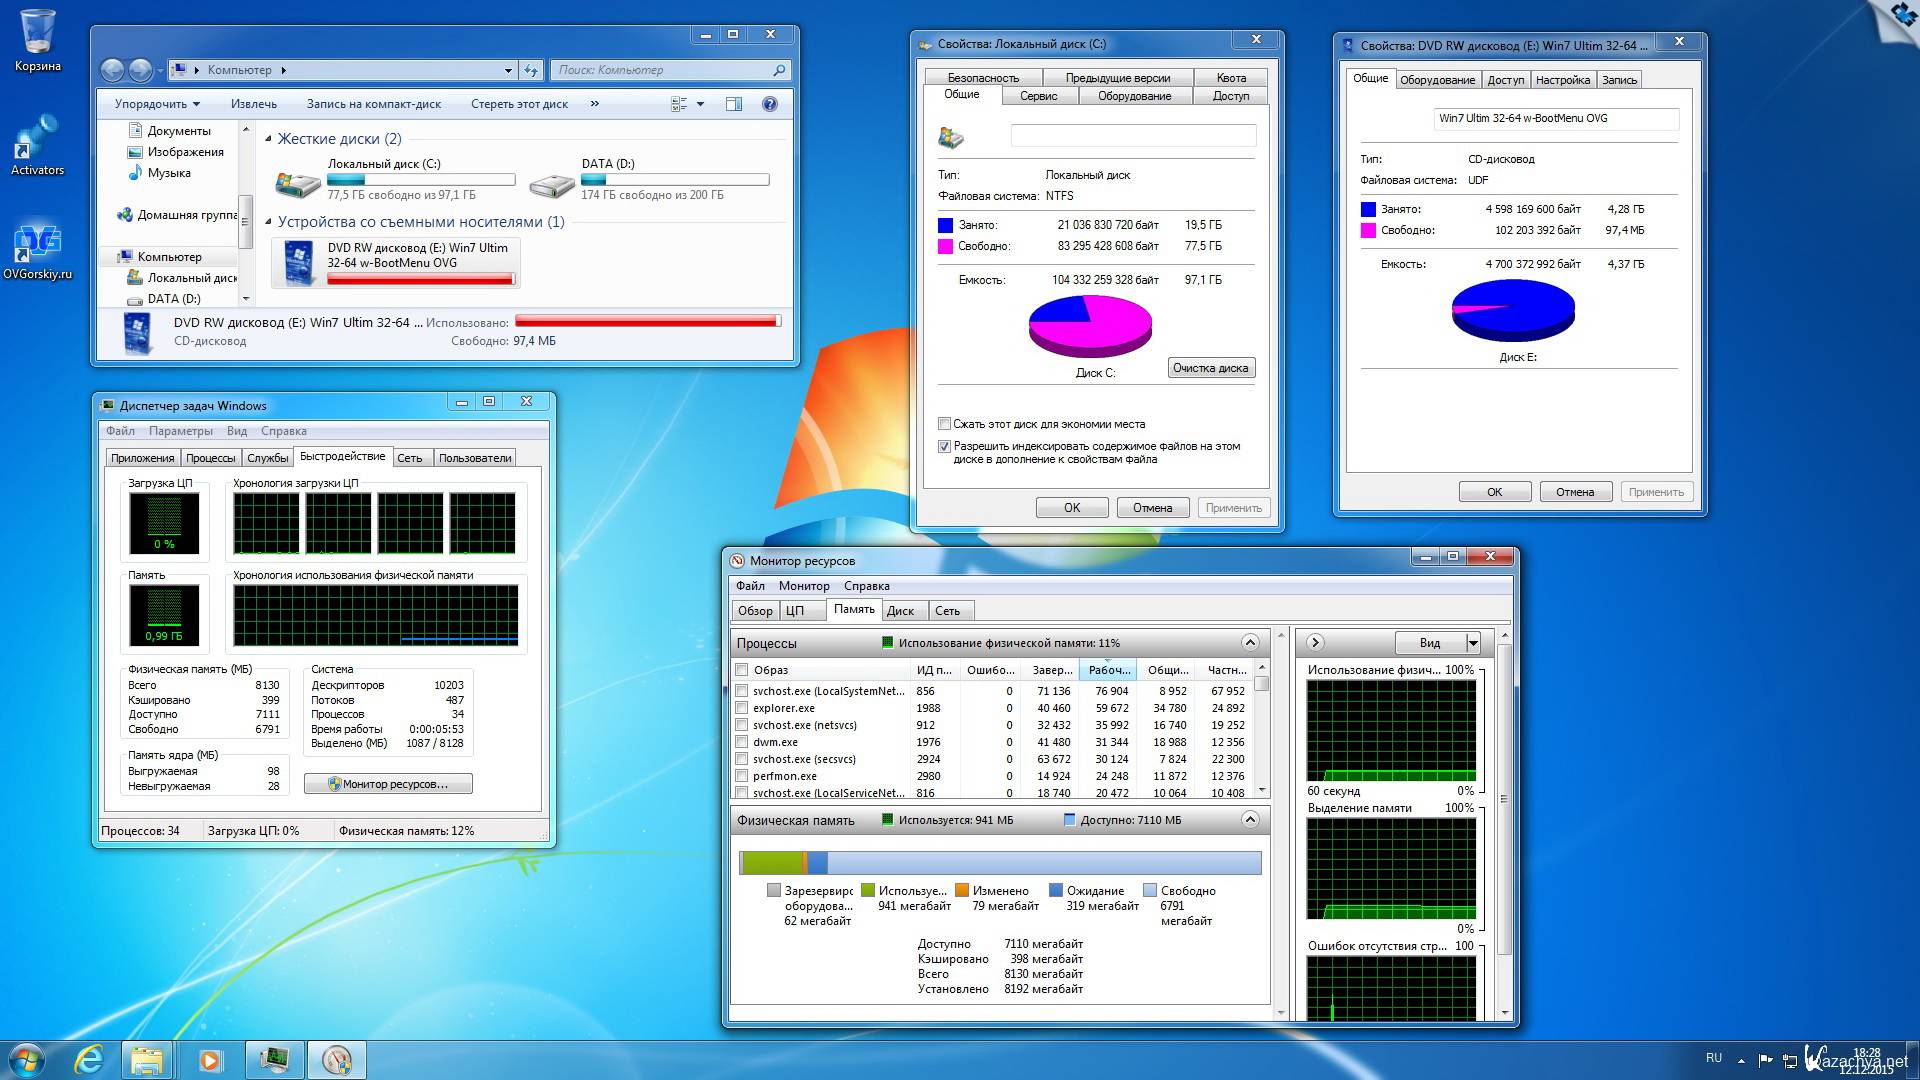Open the view options dropdown arrow in Explorer

pos(700,104)
